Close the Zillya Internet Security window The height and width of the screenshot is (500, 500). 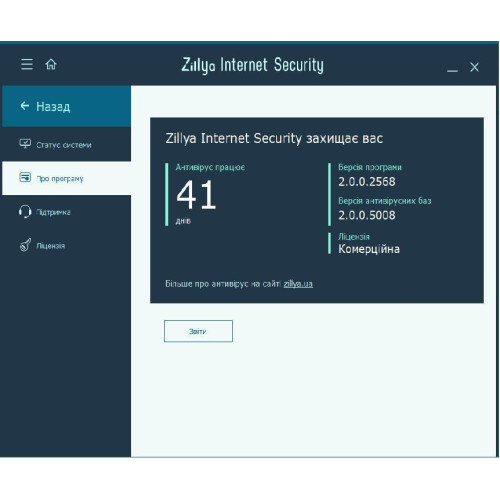pyautogui.click(x=474, y=67)
